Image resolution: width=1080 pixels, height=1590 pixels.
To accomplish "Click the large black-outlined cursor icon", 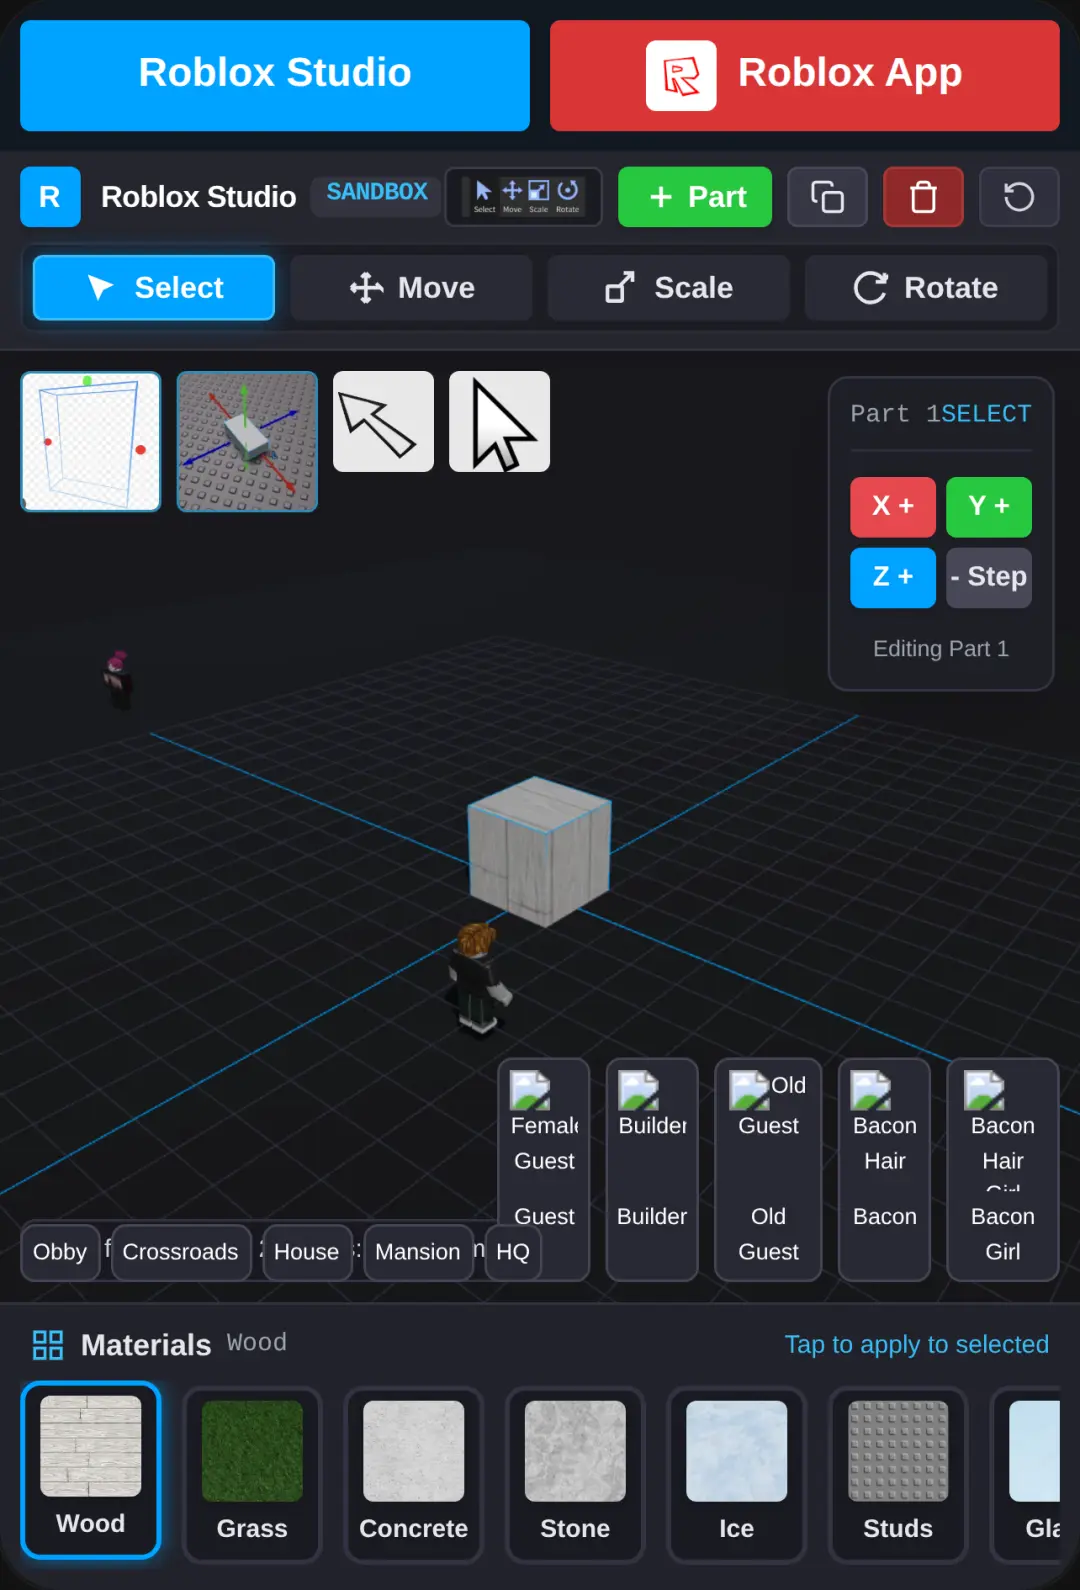I will click(x=499, y=422).
